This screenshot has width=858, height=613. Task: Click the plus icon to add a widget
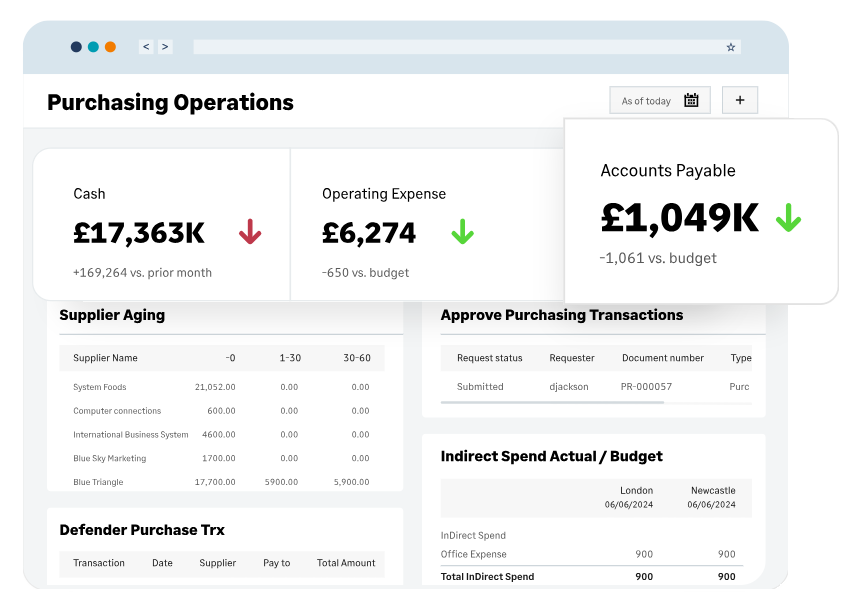(740, 99)
